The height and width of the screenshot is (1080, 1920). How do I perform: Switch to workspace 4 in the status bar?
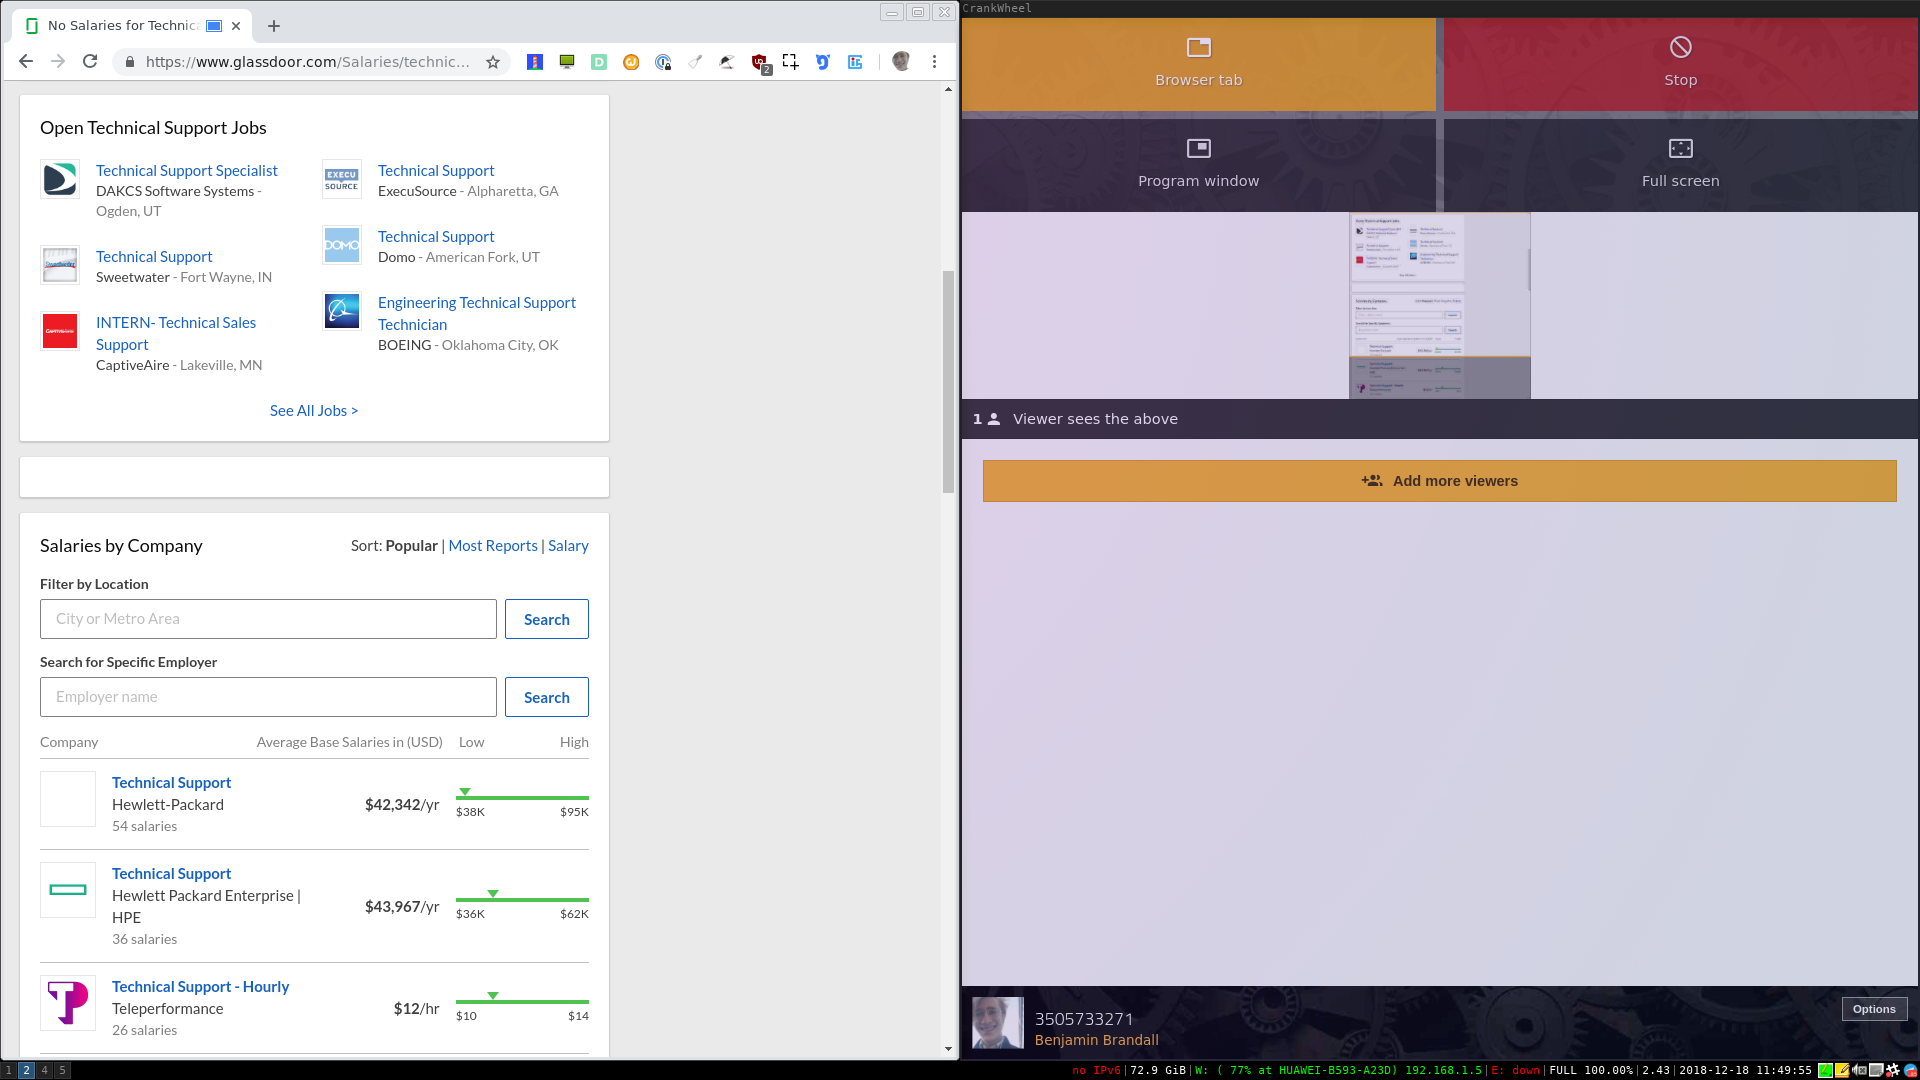[44, 1070]
